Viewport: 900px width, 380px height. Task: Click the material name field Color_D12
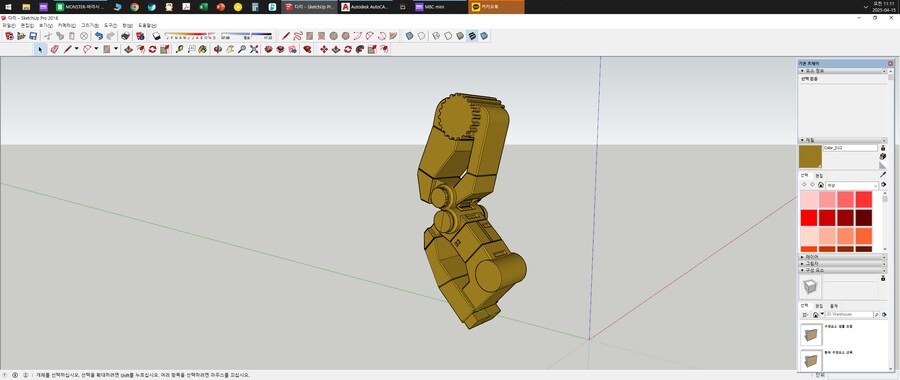(850, 148)
